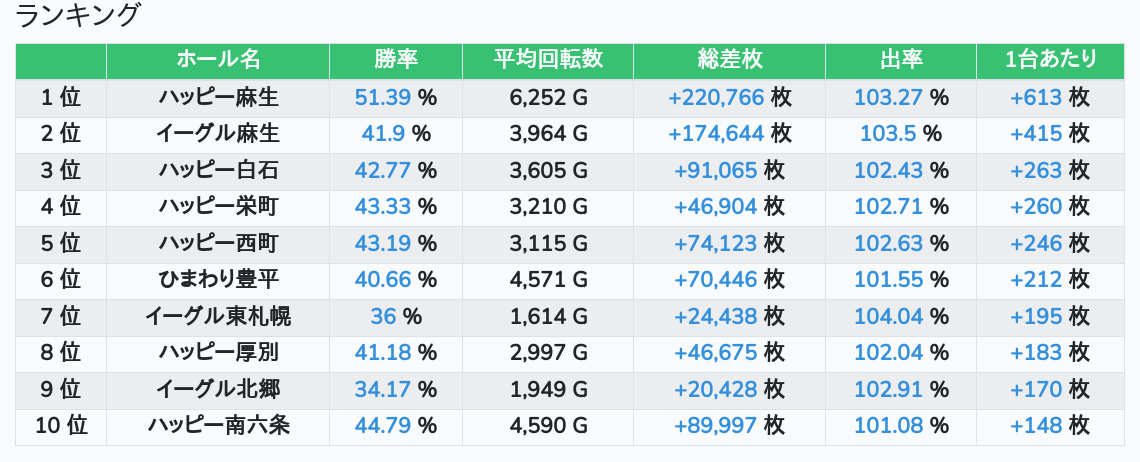
Task: Click the ランキング section heading
Action: click(x=77, y=15)
